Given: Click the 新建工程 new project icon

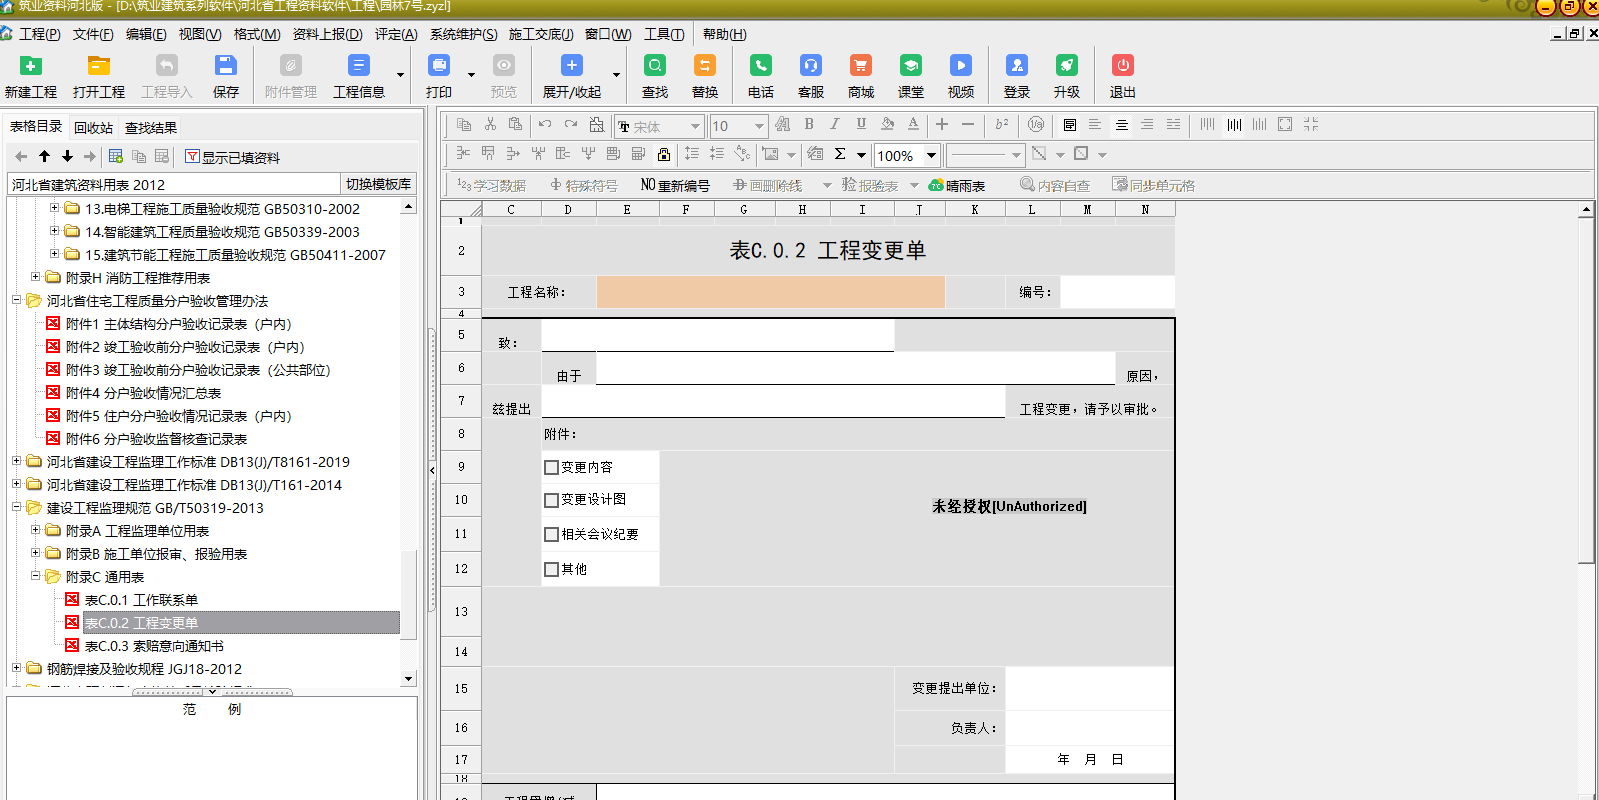Looking at the screenshot, I should click(x=31, y=66).
